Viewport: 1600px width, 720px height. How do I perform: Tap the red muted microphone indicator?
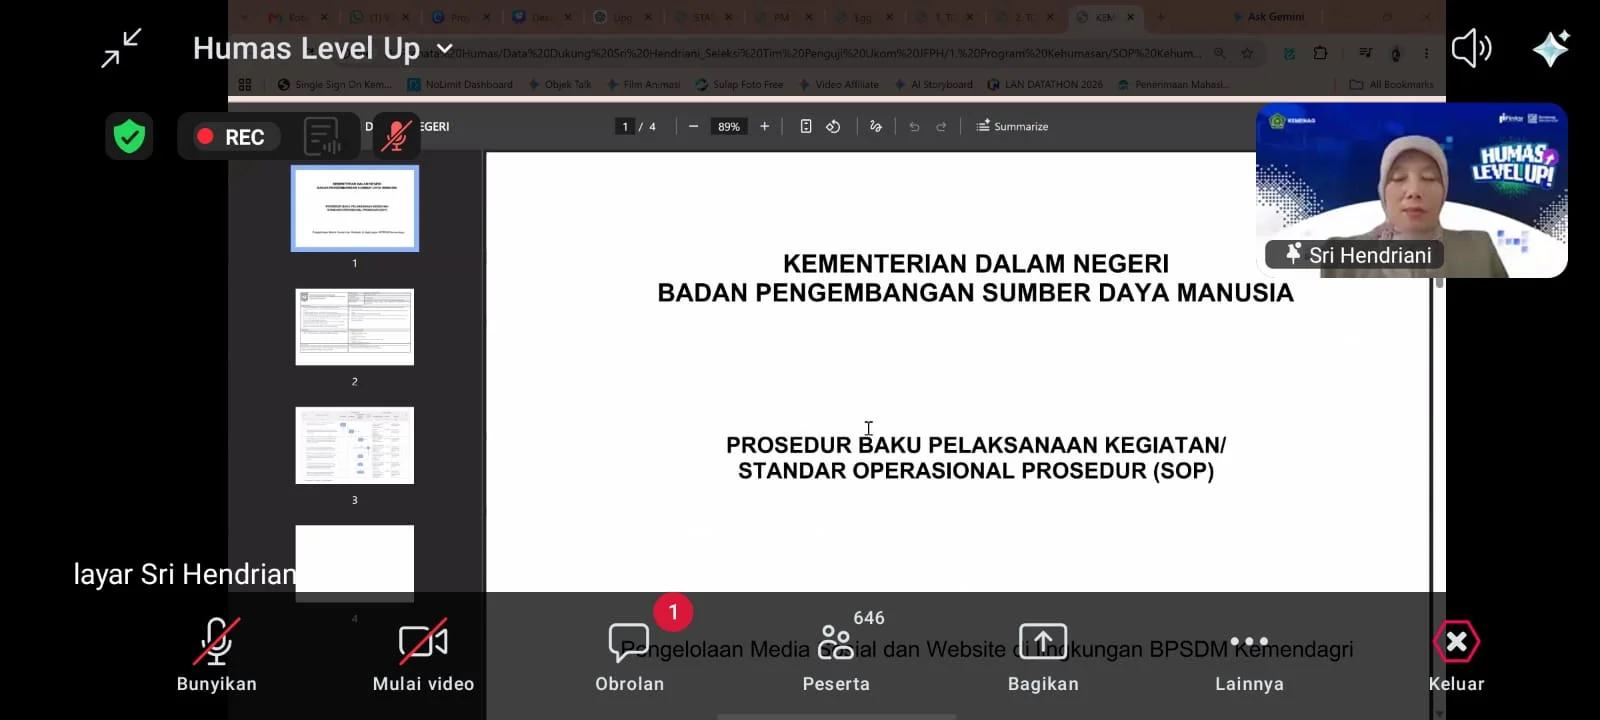point(396,136)
